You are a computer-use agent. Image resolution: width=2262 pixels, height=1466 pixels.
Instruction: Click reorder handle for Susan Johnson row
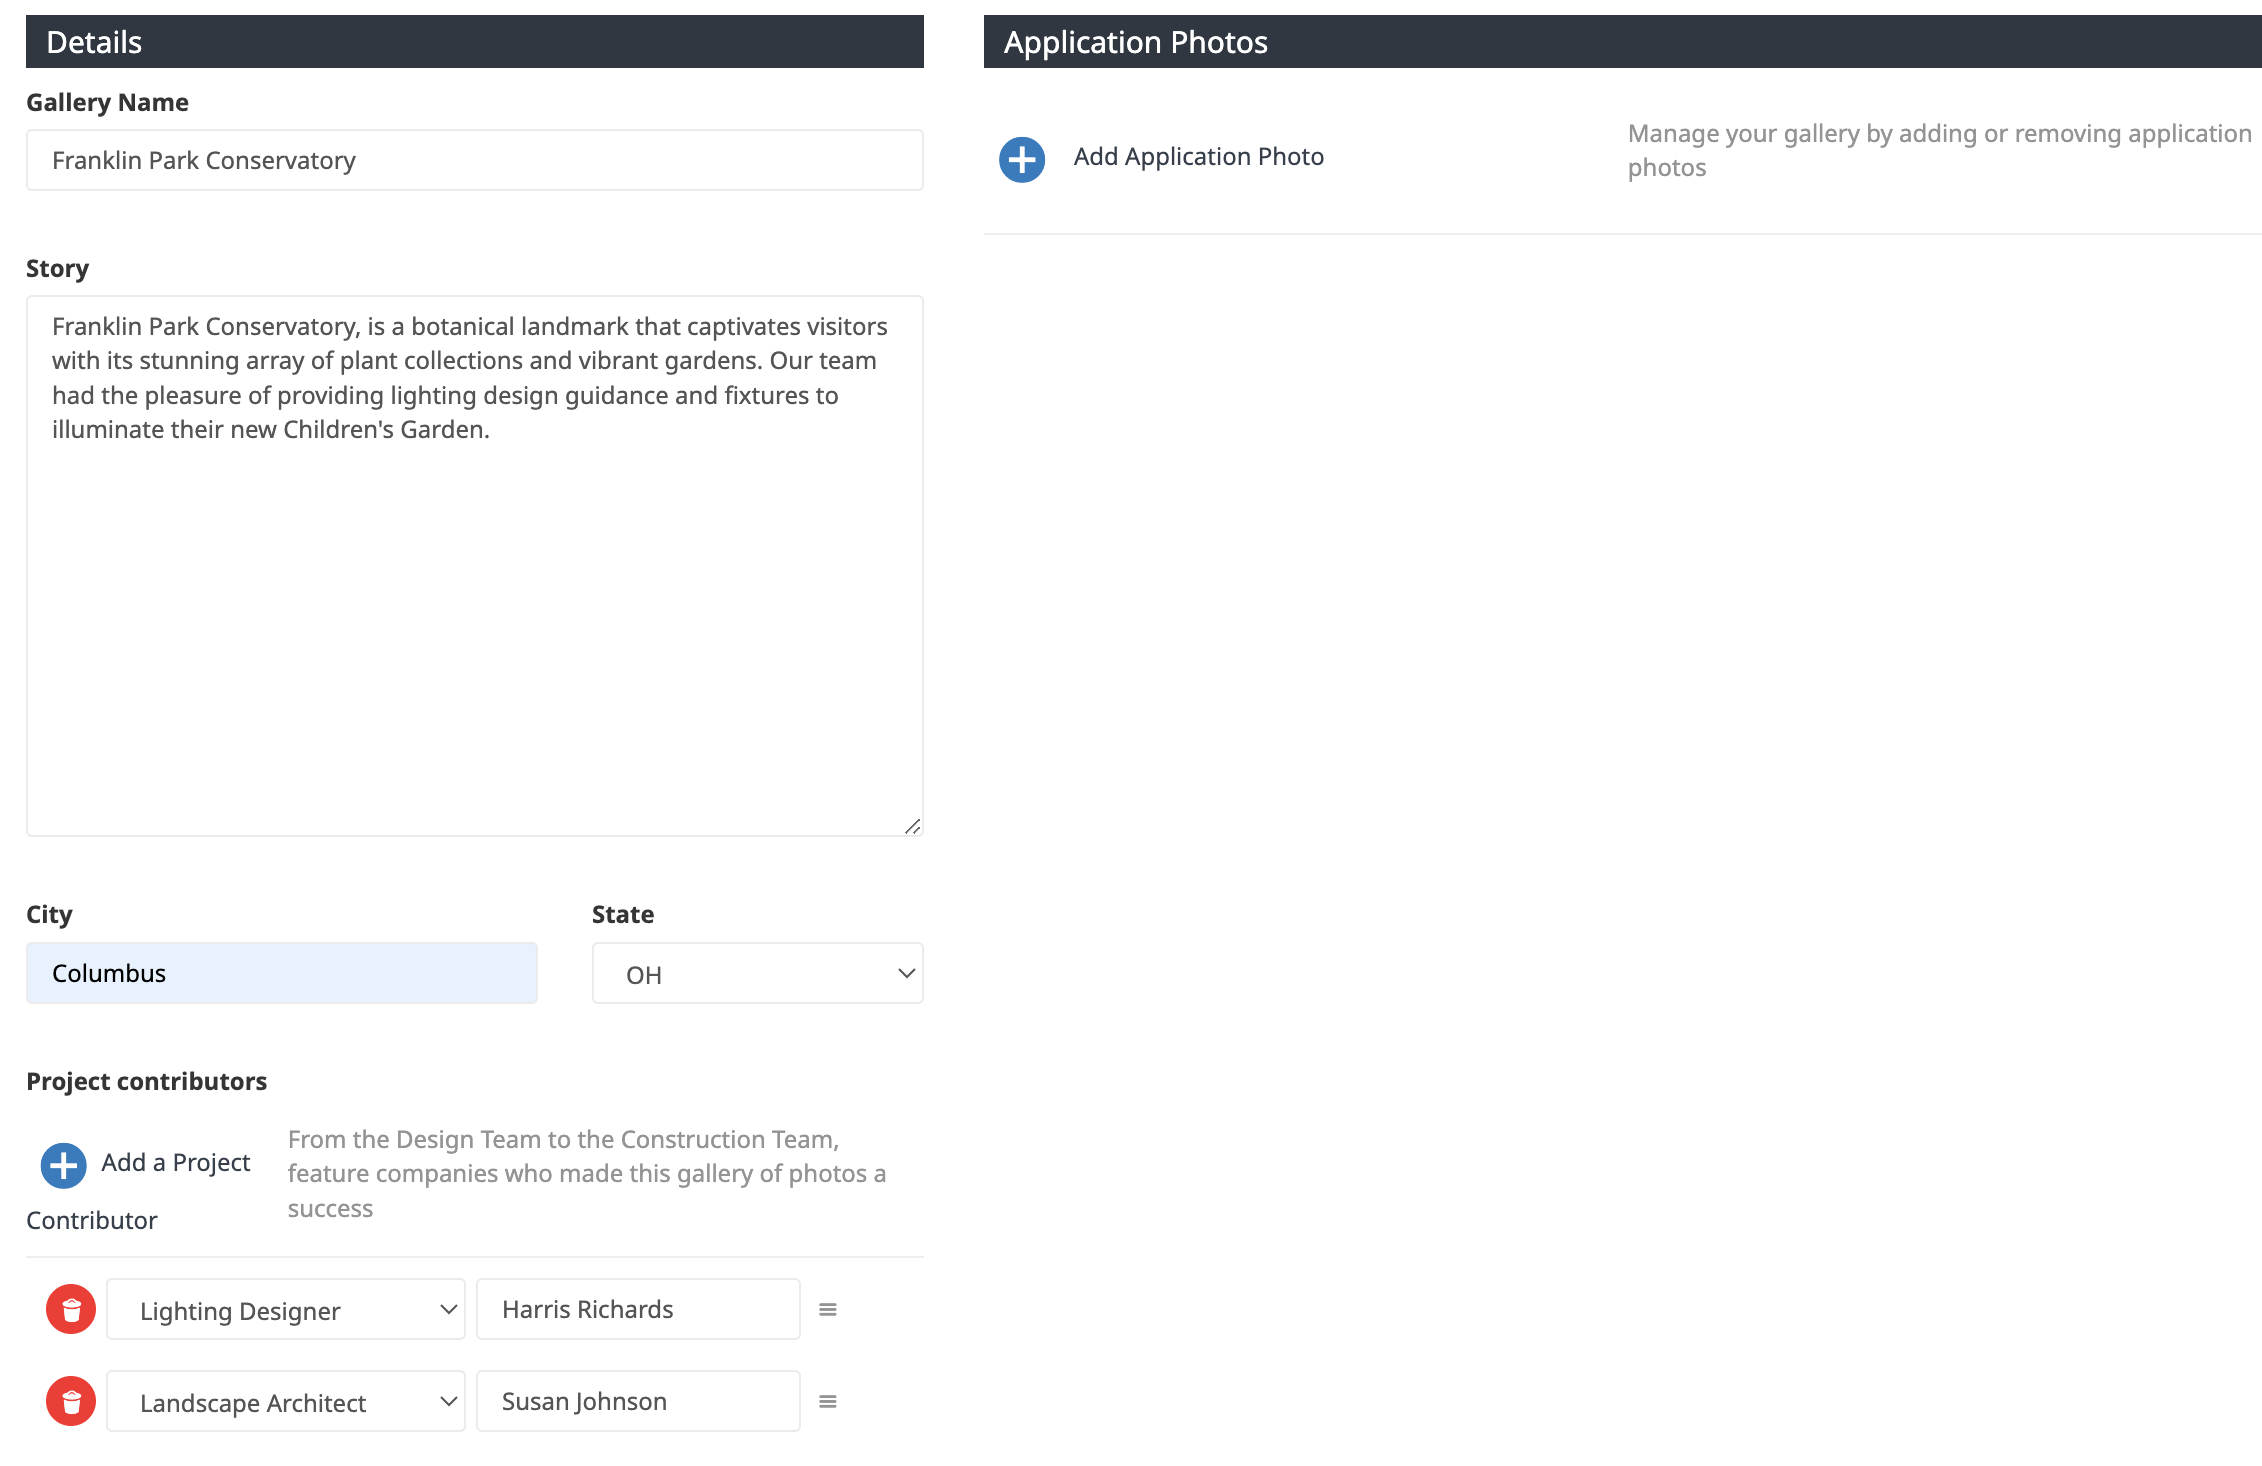(828, 1401)
